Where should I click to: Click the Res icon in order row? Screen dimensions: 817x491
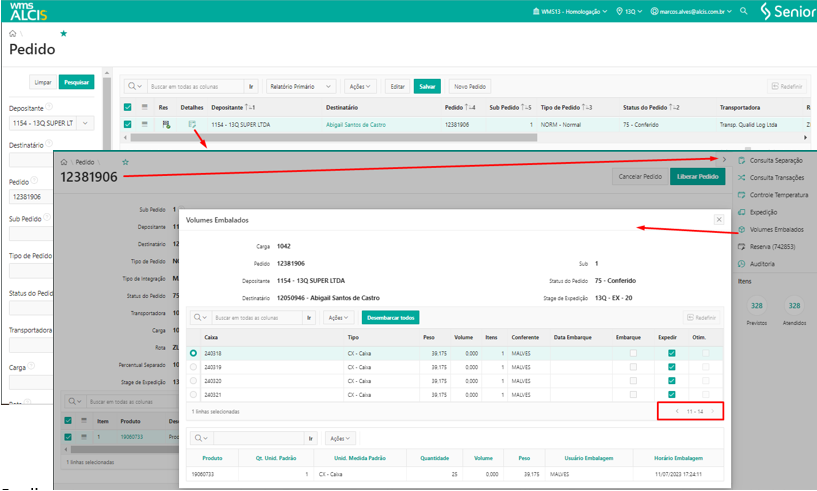[x=166, y=125]
